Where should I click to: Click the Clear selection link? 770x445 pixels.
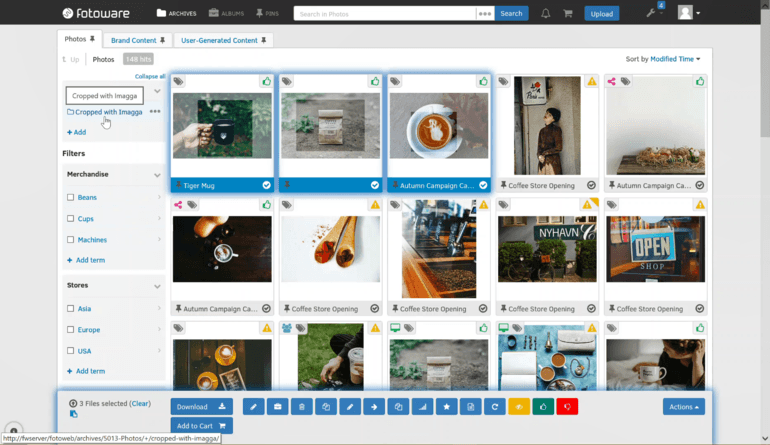[140, 403]
